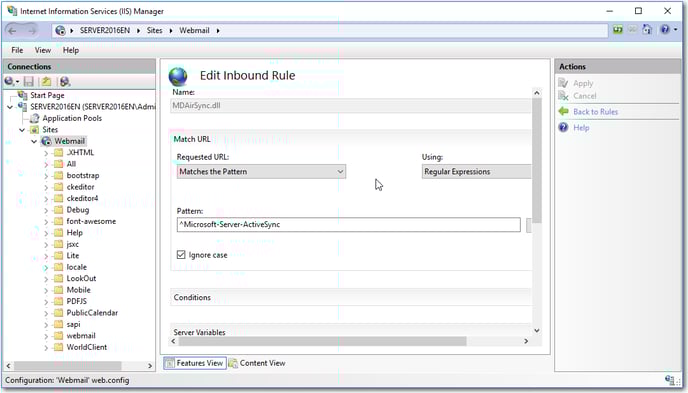This screenshot has width=688, height=393.
Task: Click the SERVER2016EN breadcrumb
Action: [105, 30]
